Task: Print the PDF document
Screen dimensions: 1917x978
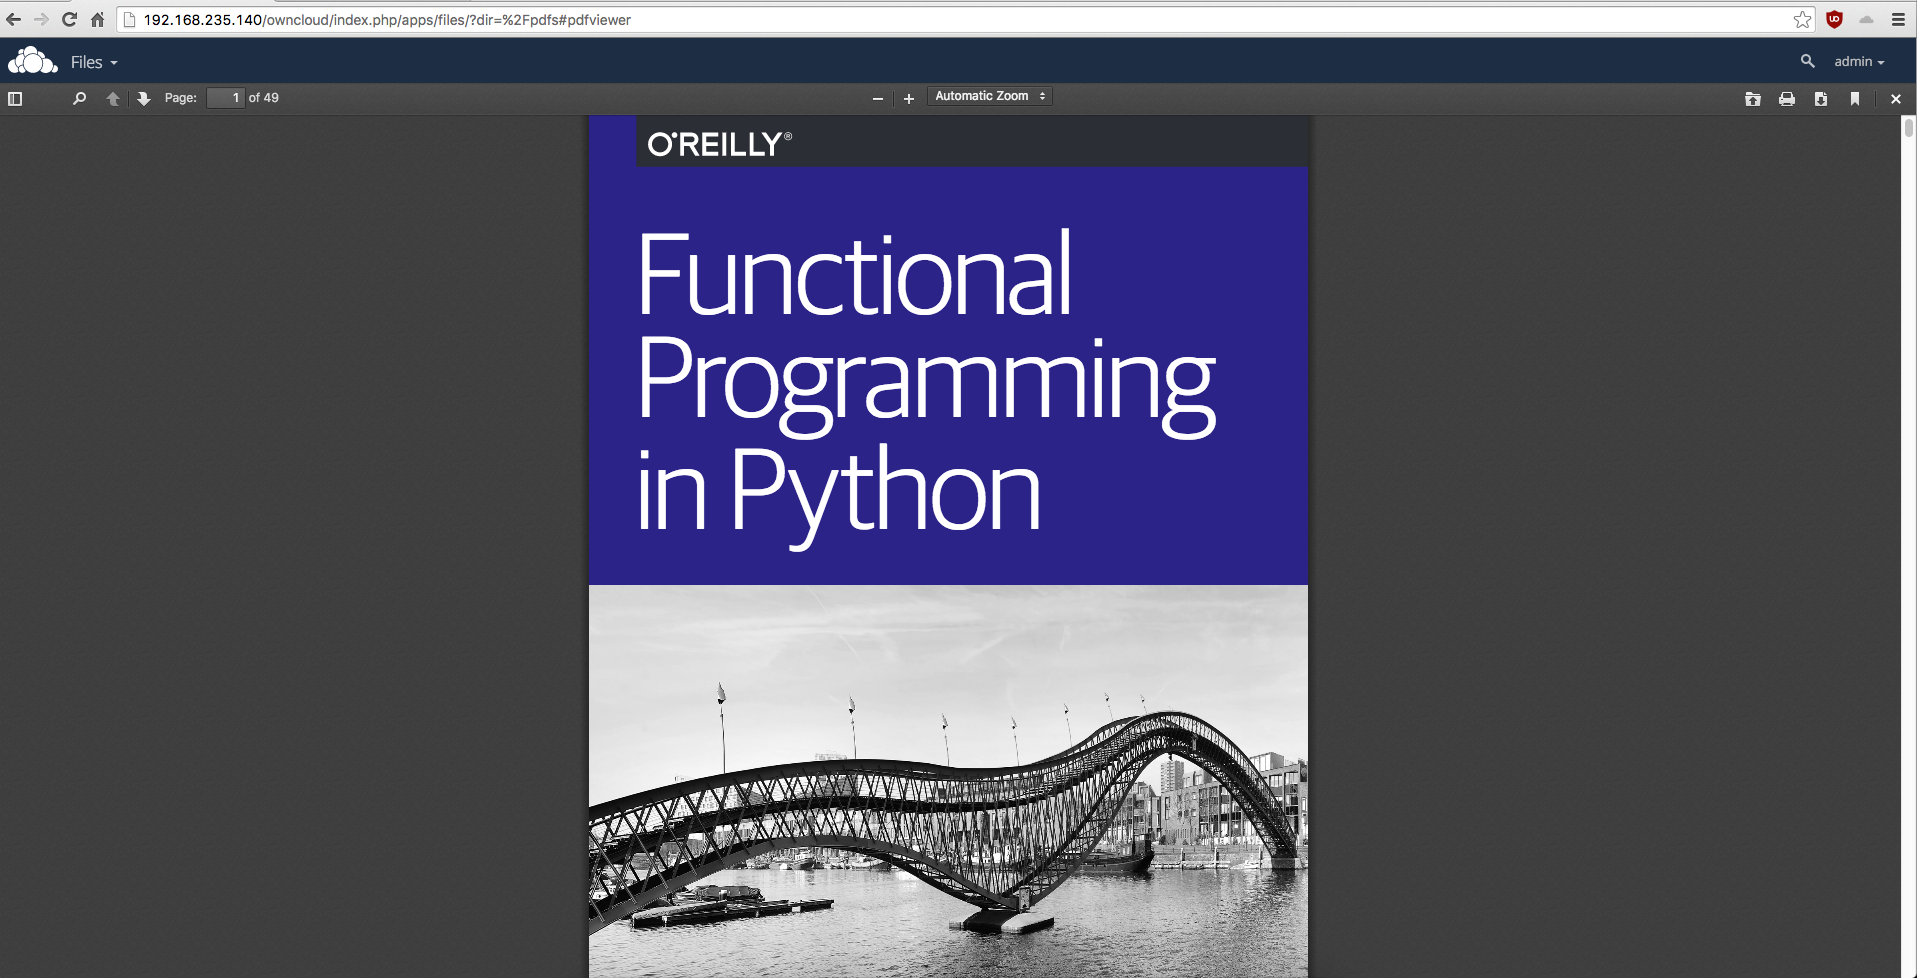Action: [x=1786, y=99]
